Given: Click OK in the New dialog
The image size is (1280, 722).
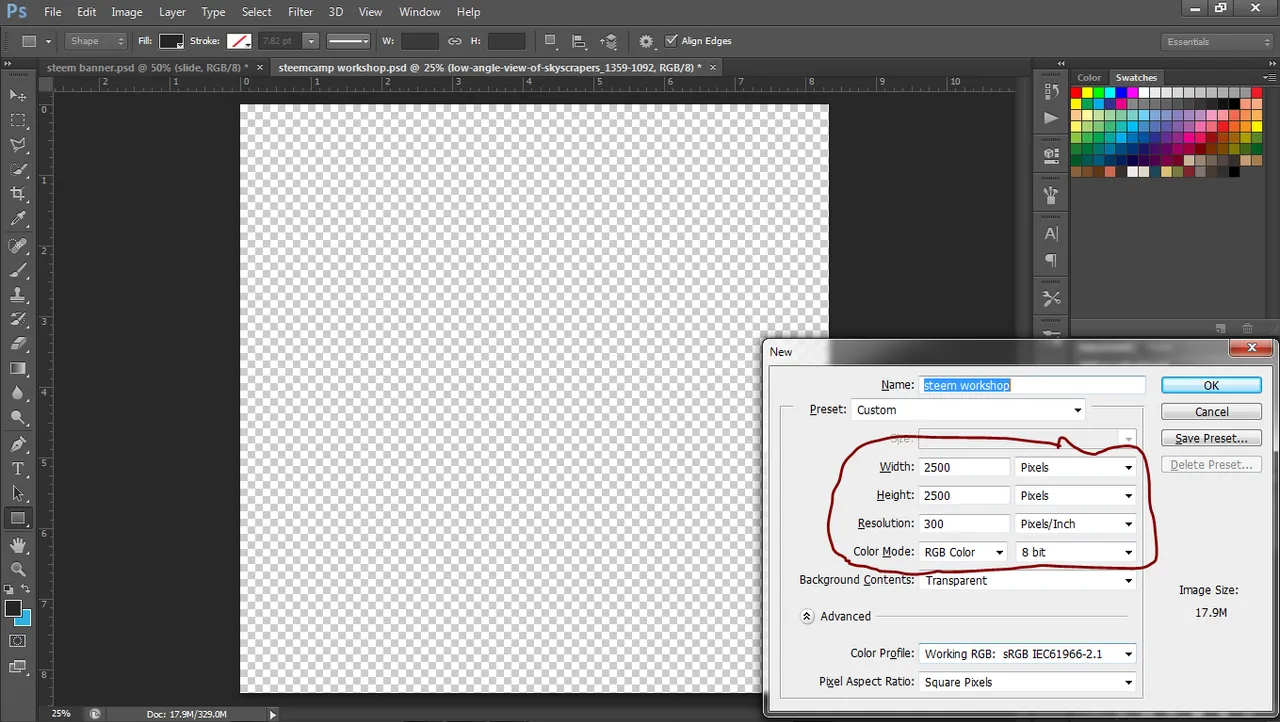Looking at the screenshot, I should [x=1211, y=385].
